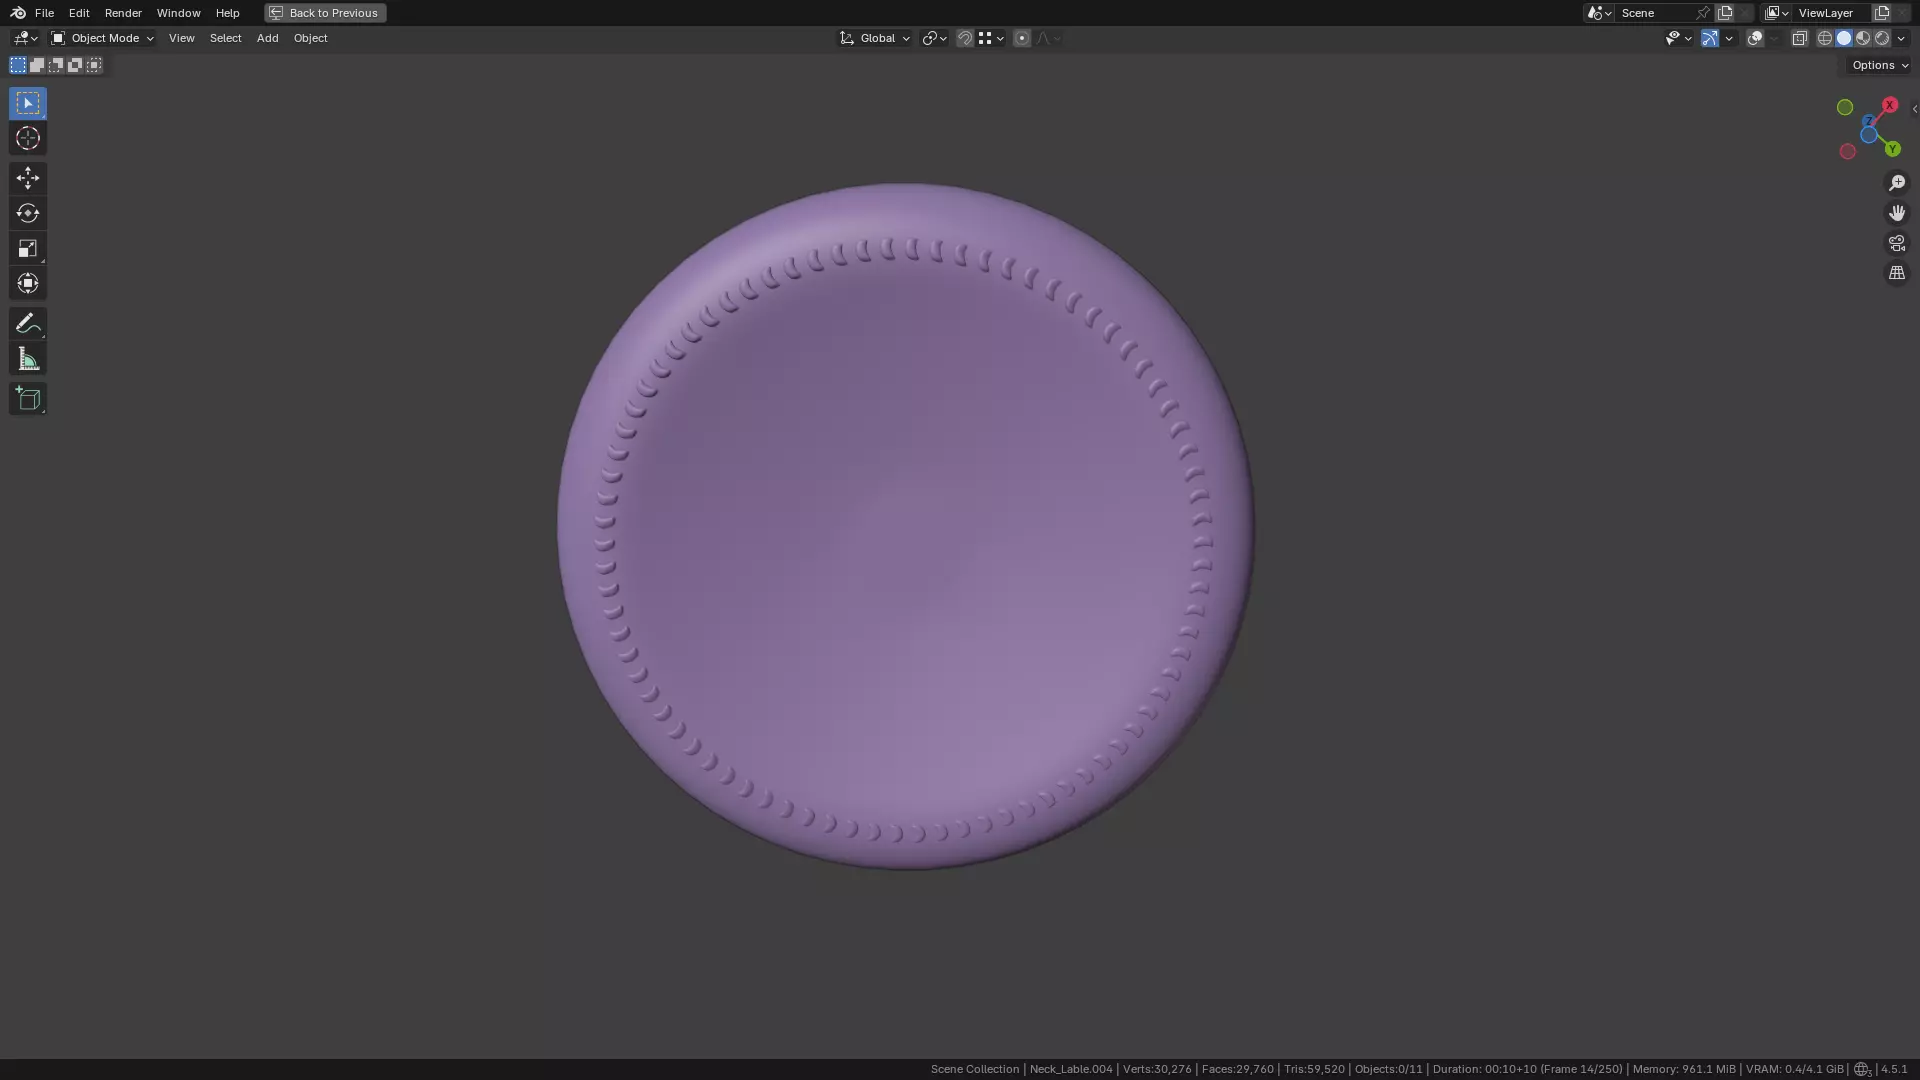Select the Move tool
This screenshot has height=1080, width=1920.
(x=27, y=178)
